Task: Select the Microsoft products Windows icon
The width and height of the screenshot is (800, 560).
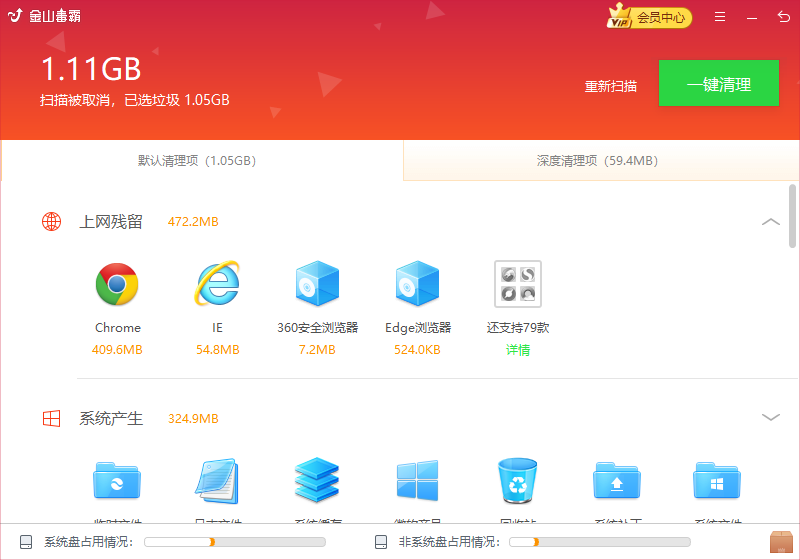Action: coord(417,480)
